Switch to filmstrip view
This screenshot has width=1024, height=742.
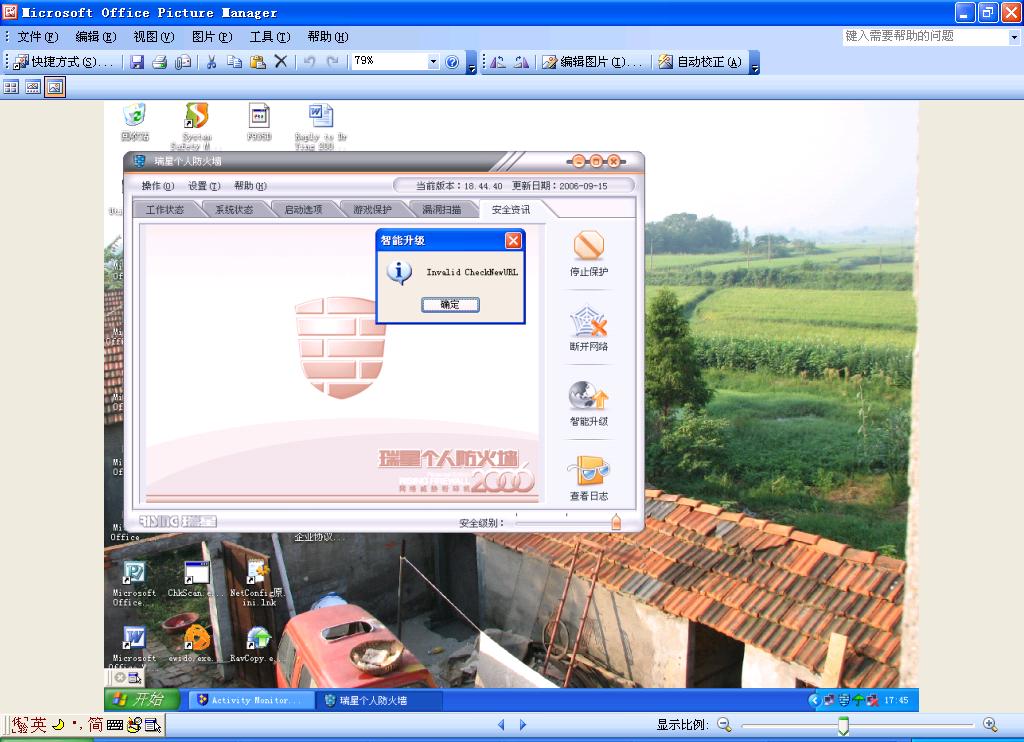point(33,87)
